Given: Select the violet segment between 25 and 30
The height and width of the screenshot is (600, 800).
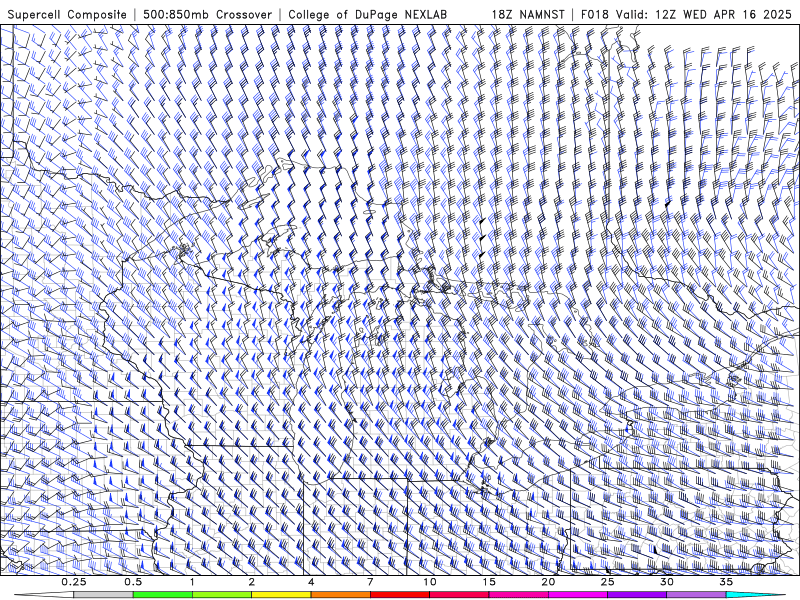Looking at the screenshot, I should point(637,595).
